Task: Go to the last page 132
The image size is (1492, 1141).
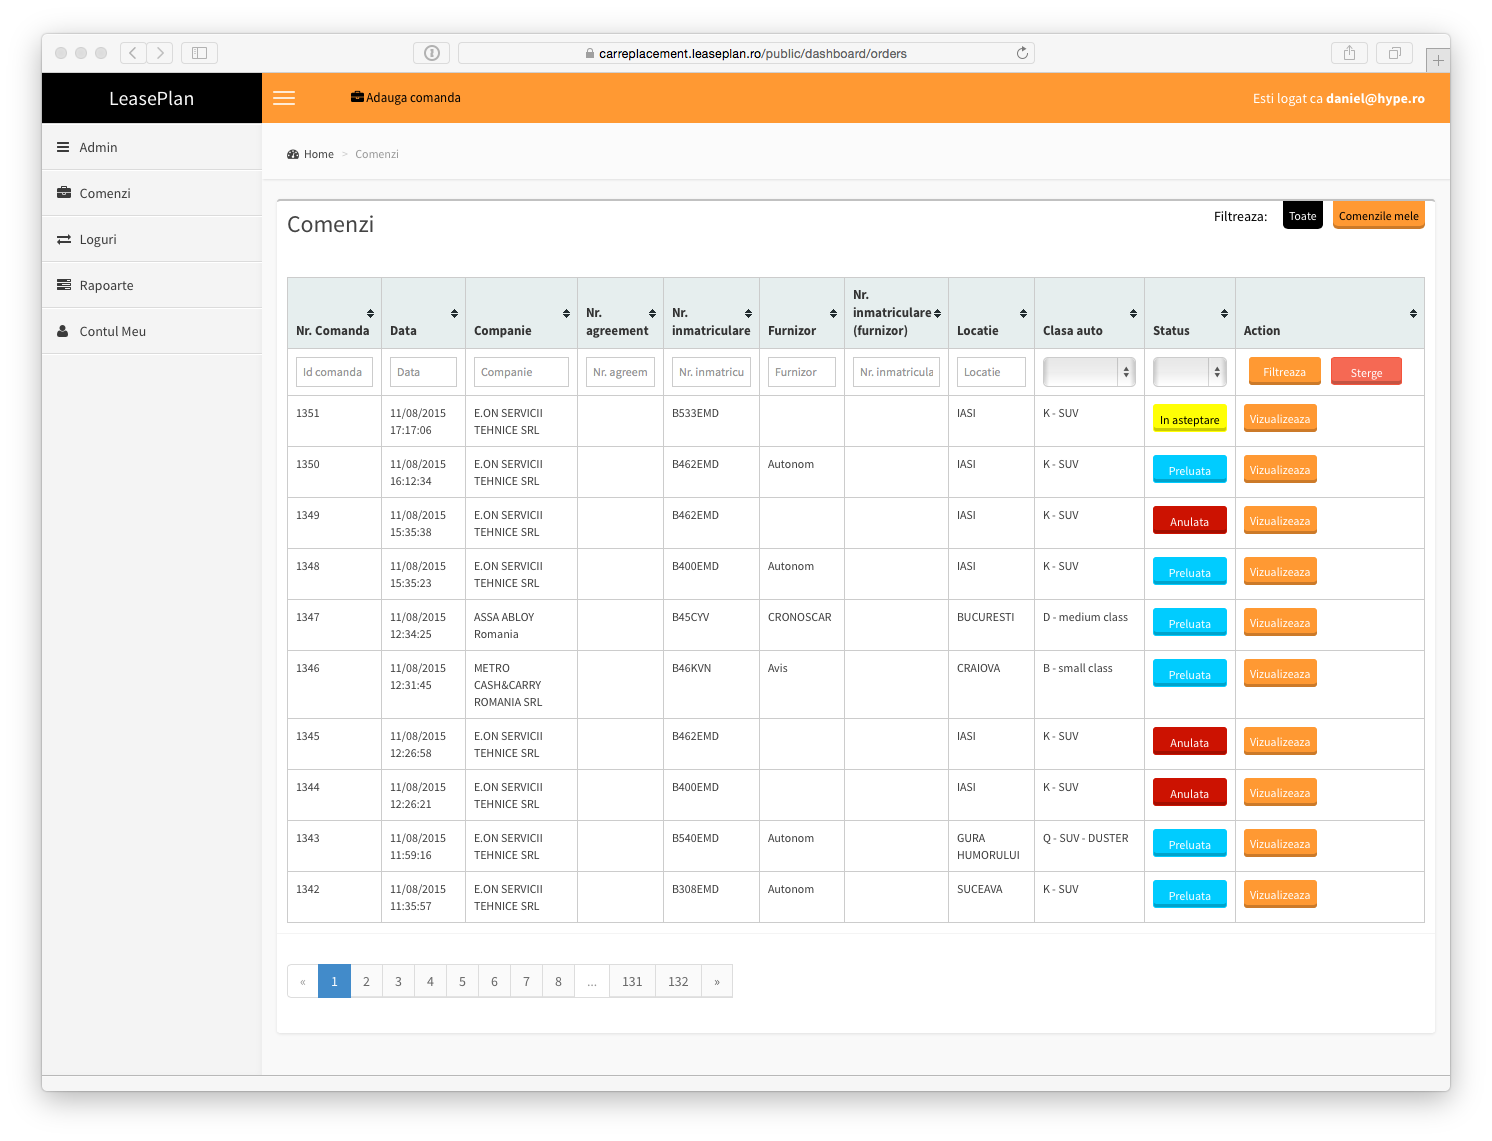Action: click(x=678, y=981)
